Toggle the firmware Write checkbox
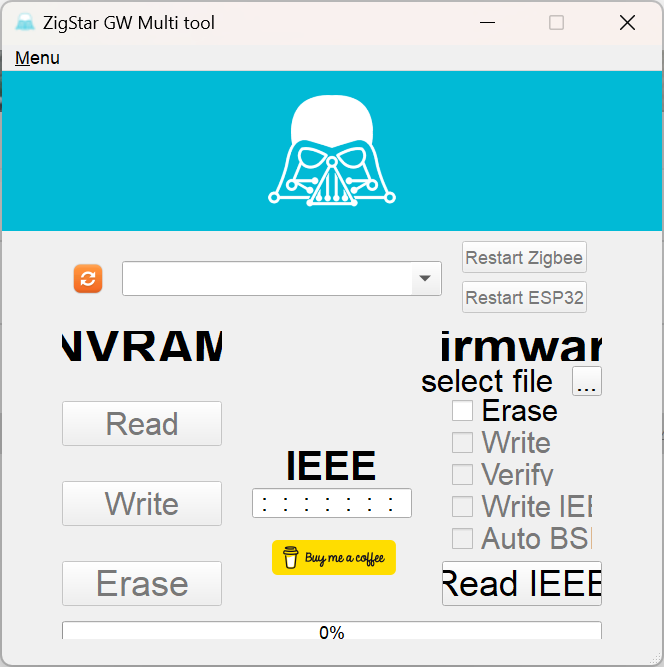The height and width of the screenshot is (667, 664). (x=462, y=442)
